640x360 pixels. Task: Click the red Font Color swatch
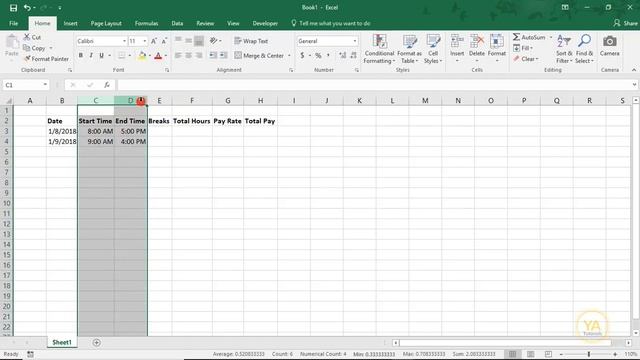158,56
